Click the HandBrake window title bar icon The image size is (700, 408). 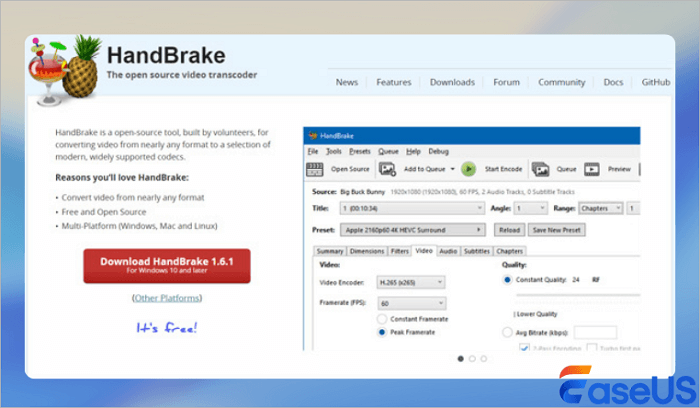(311, 133)
